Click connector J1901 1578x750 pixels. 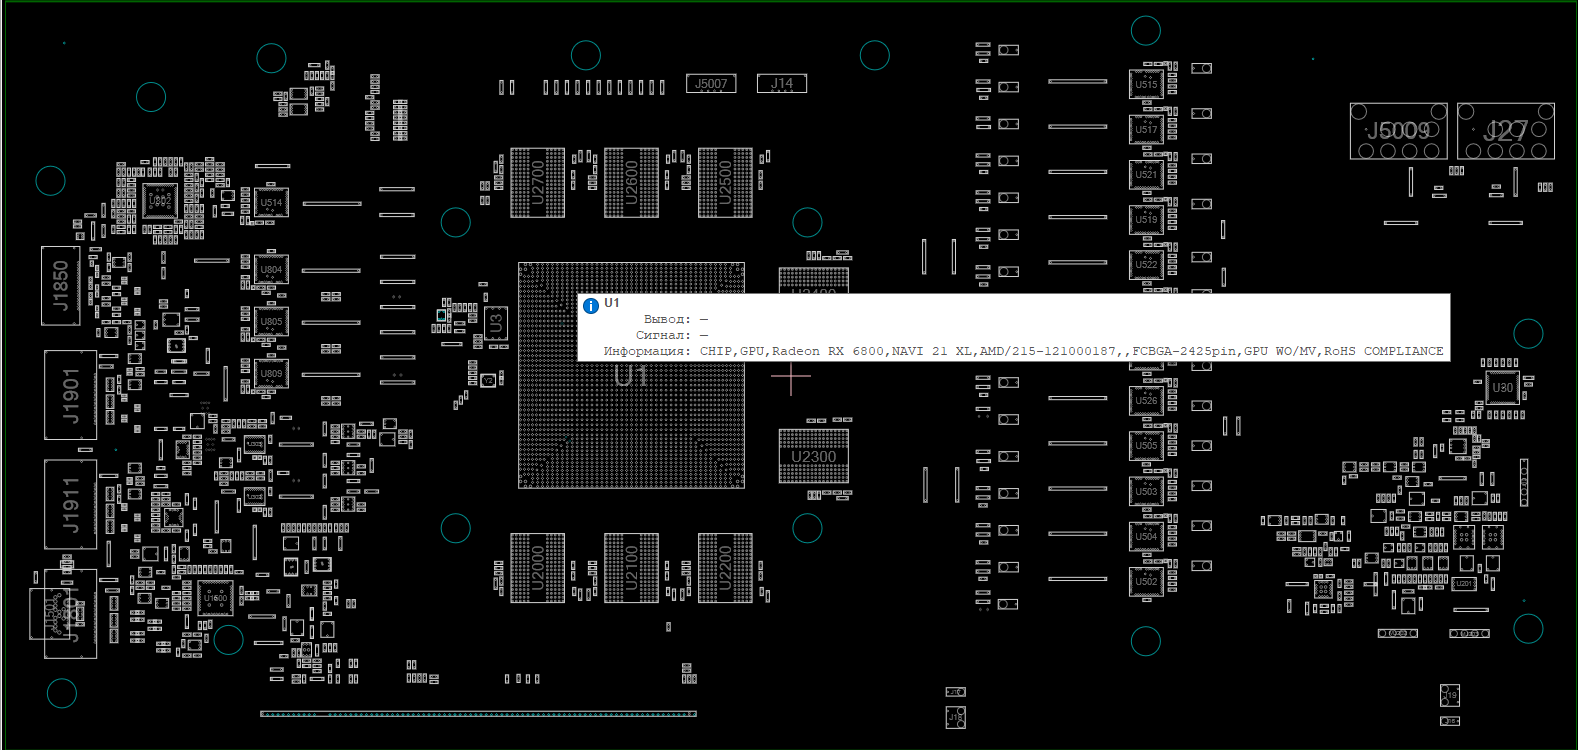(x=70, y=395)
